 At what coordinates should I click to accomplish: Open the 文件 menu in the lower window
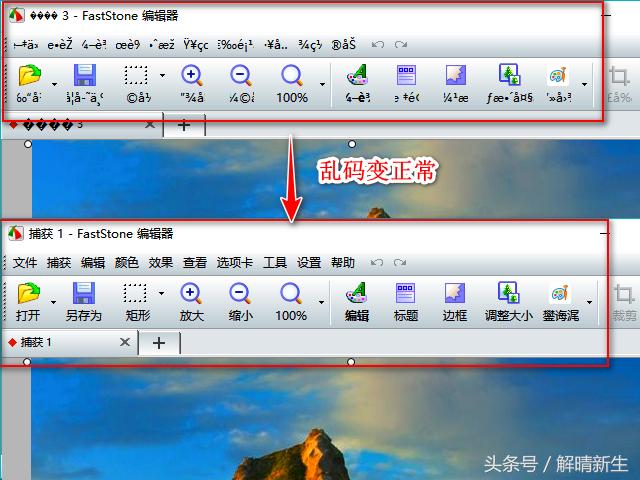click(24, 262)
